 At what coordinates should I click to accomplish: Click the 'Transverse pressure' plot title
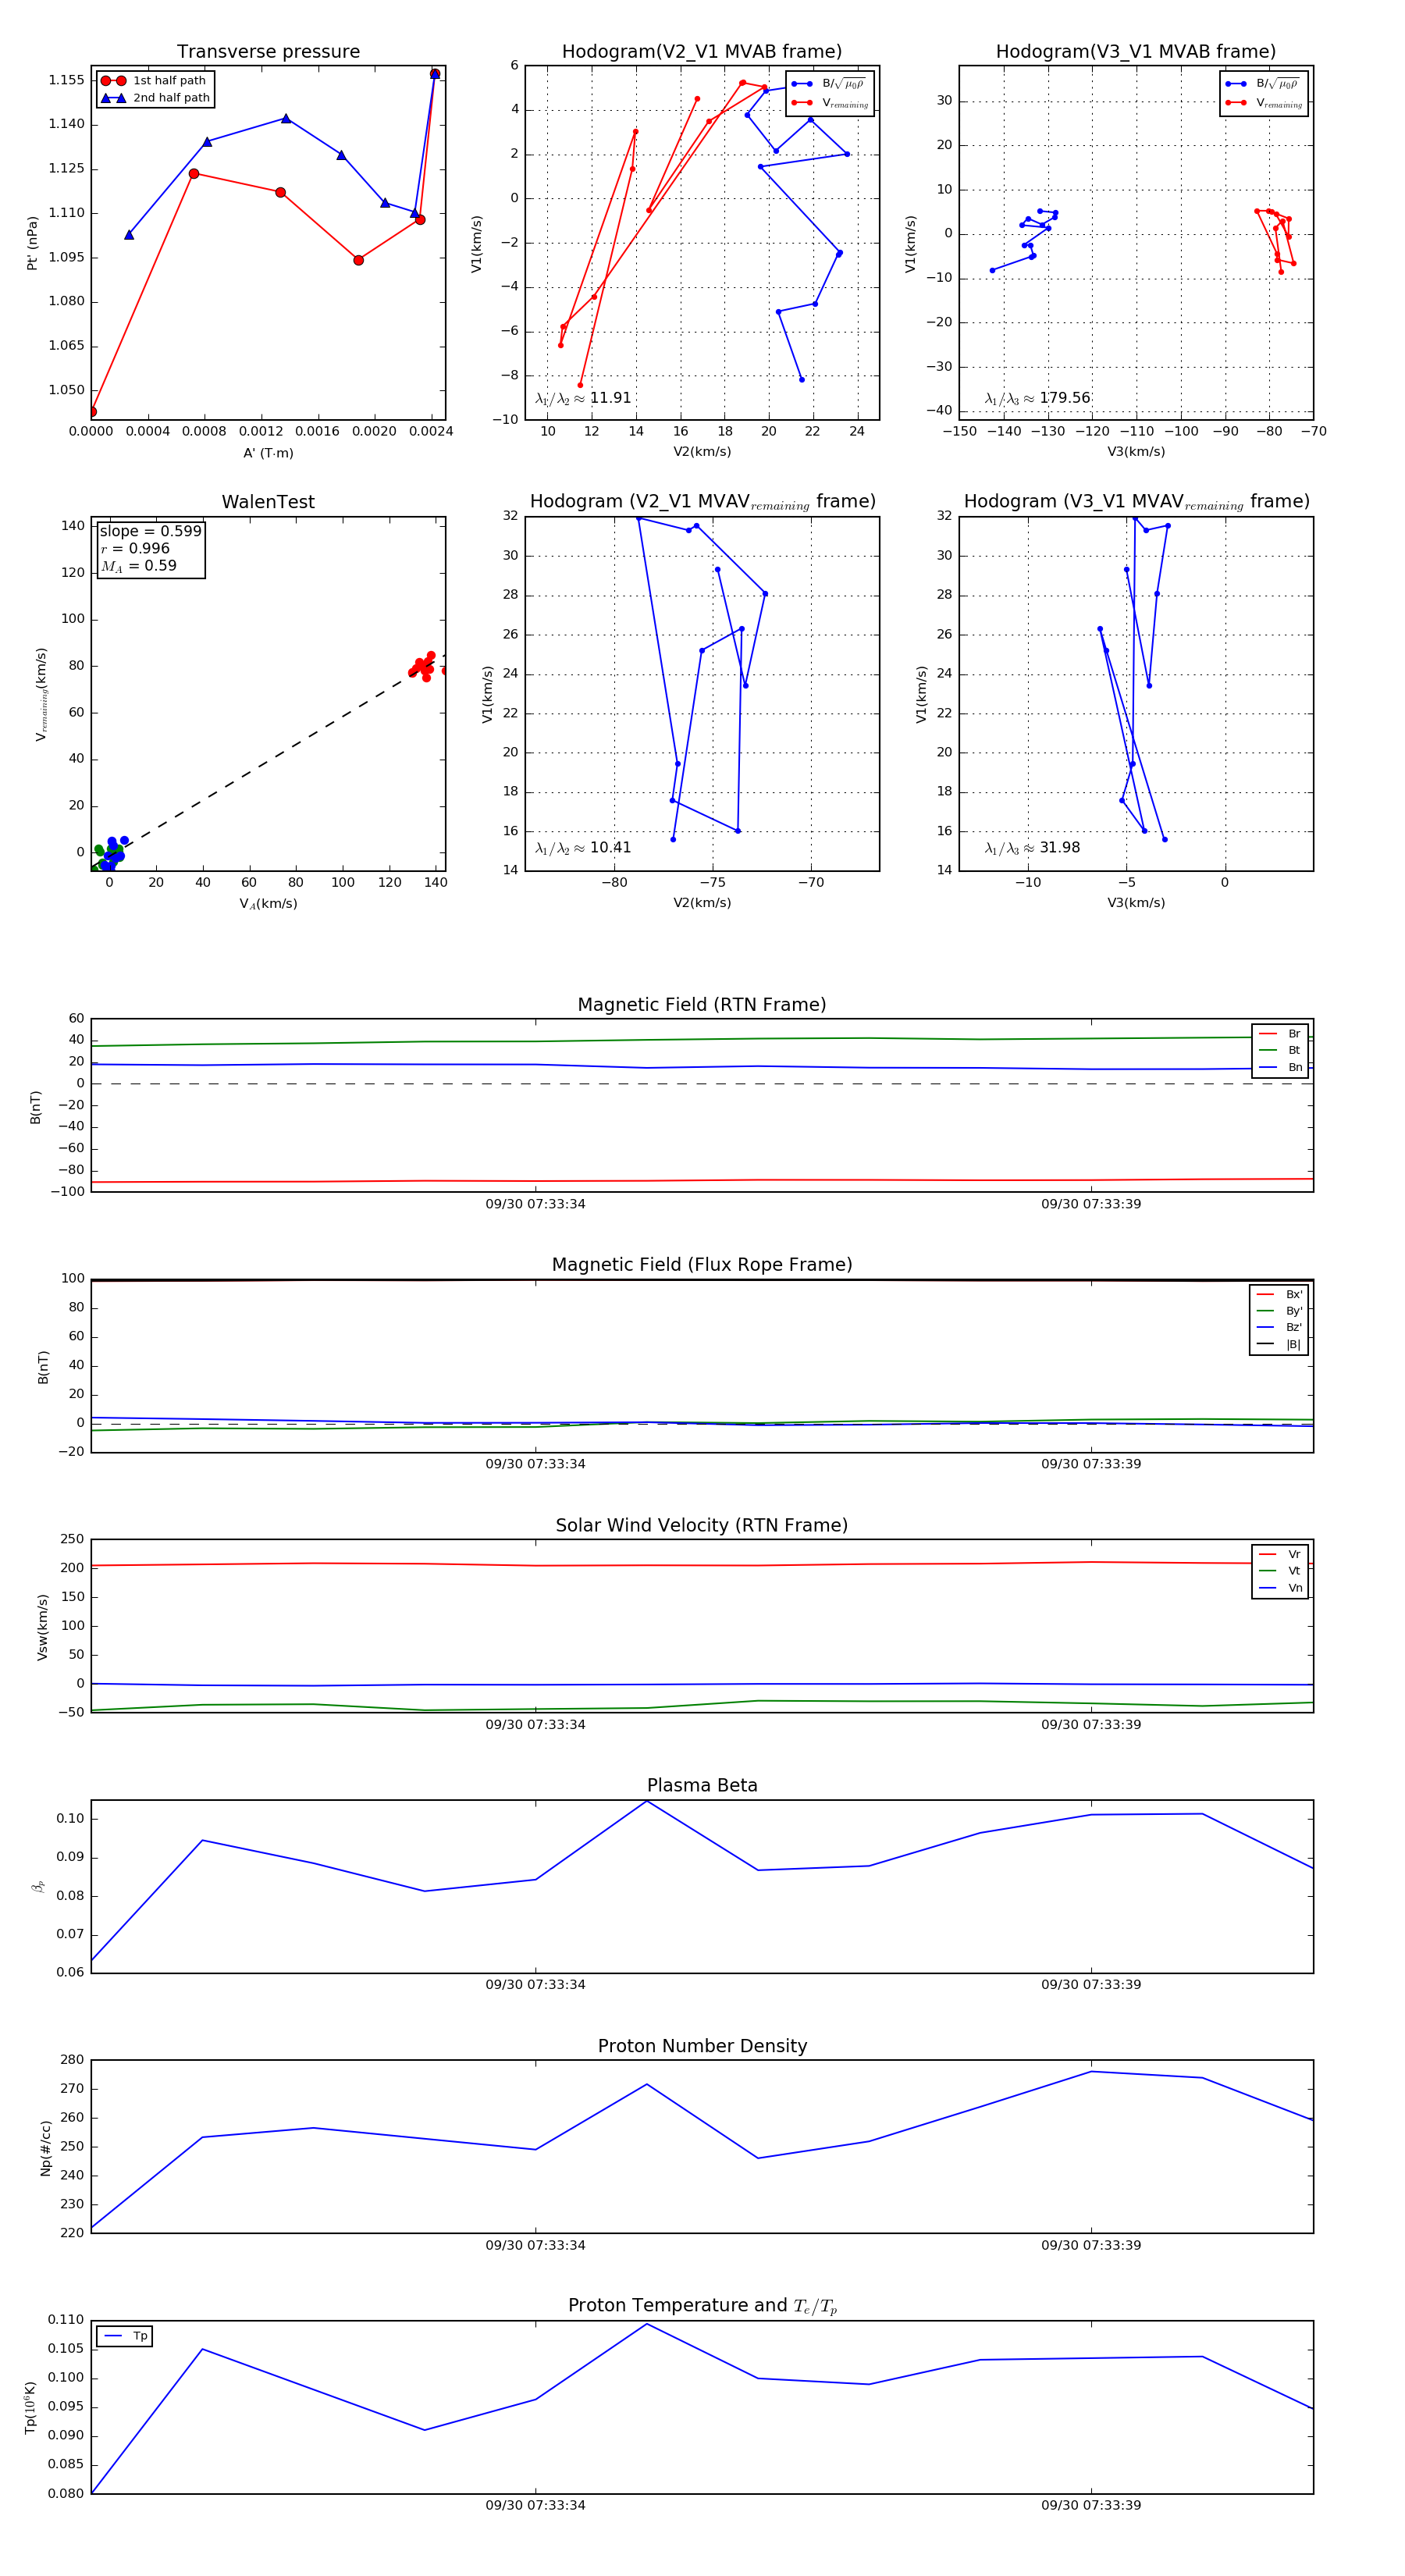coord(268,52)
